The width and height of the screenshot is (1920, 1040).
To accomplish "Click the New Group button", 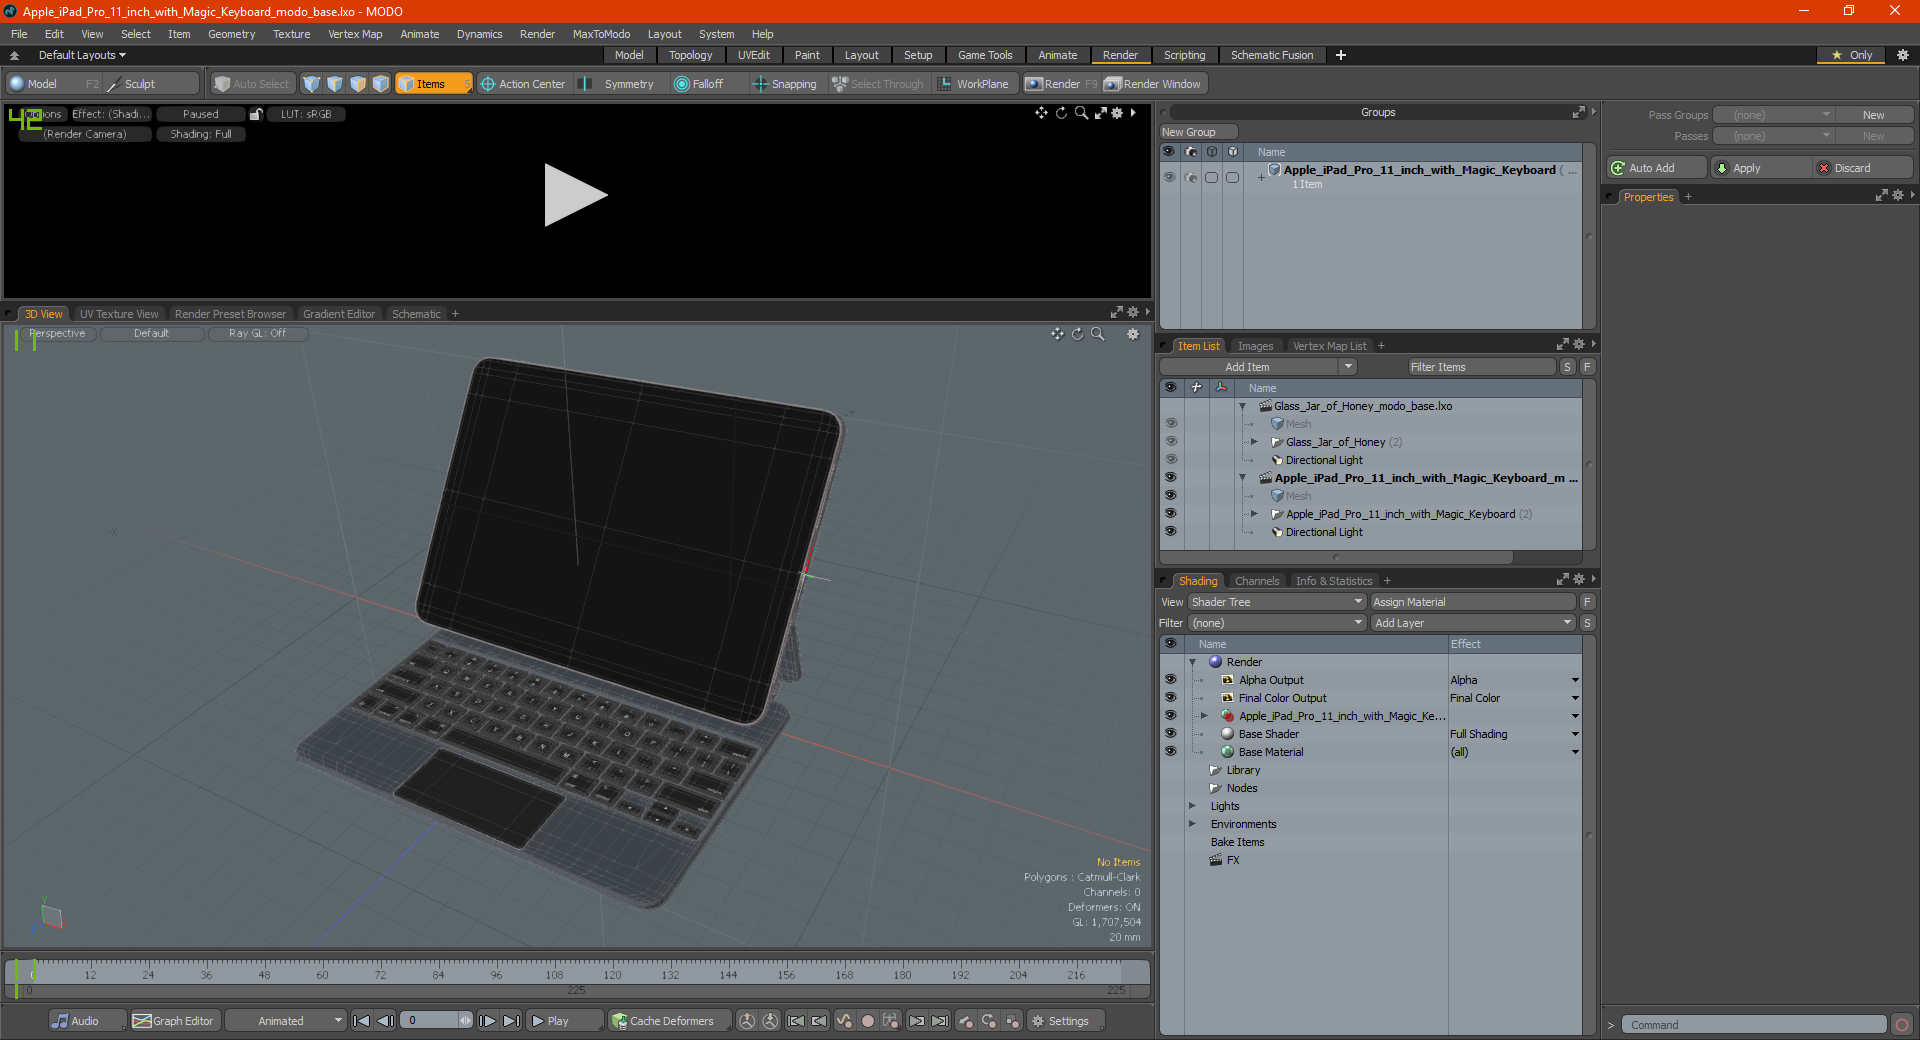I will (1198, 132).
